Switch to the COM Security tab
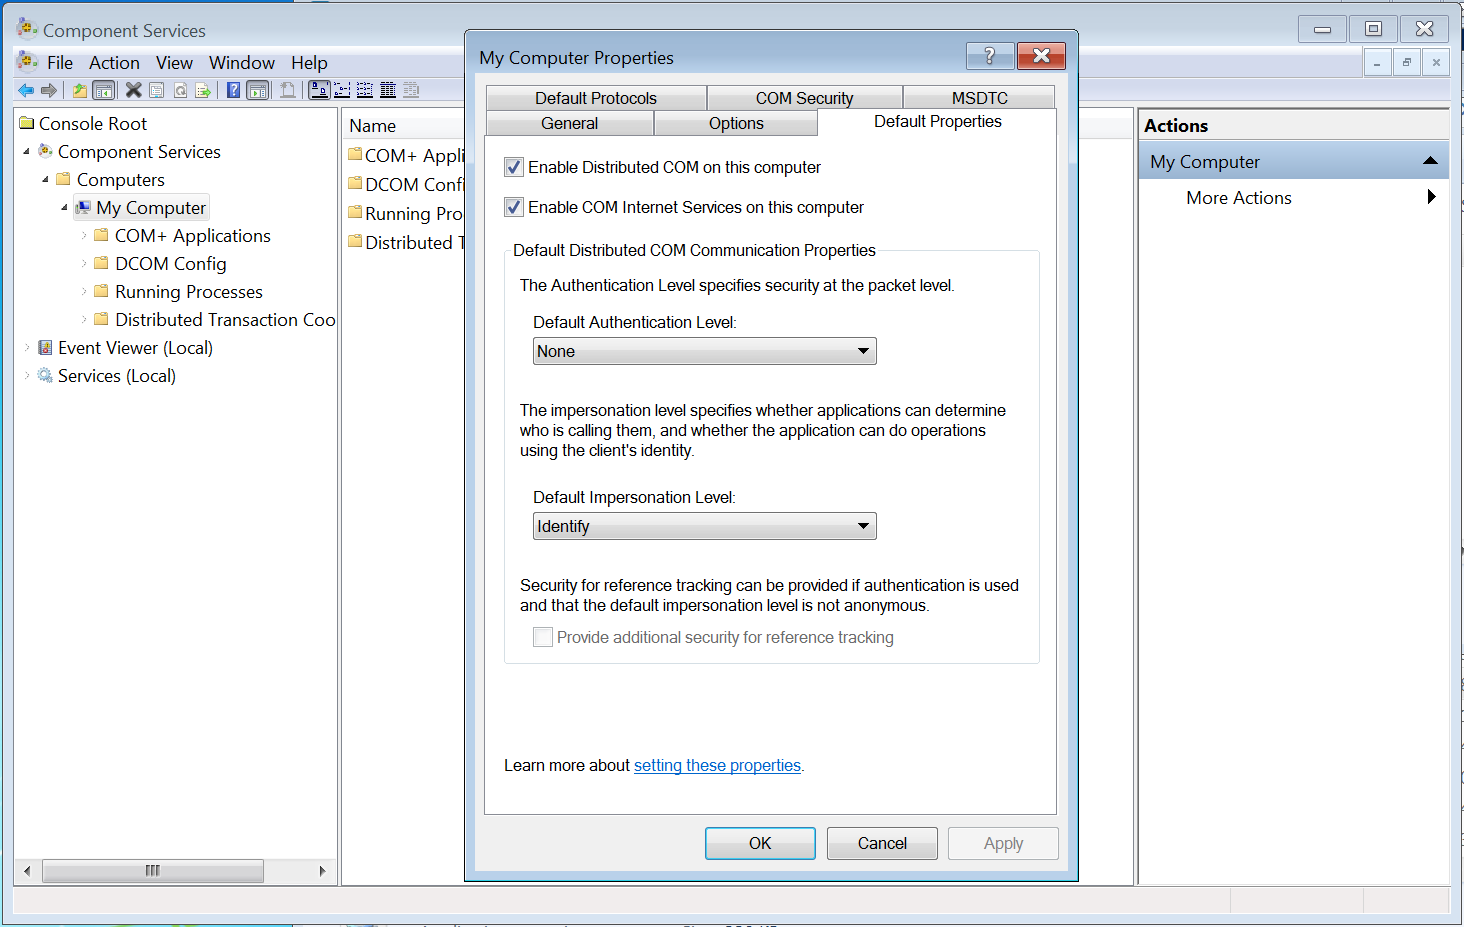This screenshot has height=927, width=1464. pyautogui.click(x=804, y=97)
